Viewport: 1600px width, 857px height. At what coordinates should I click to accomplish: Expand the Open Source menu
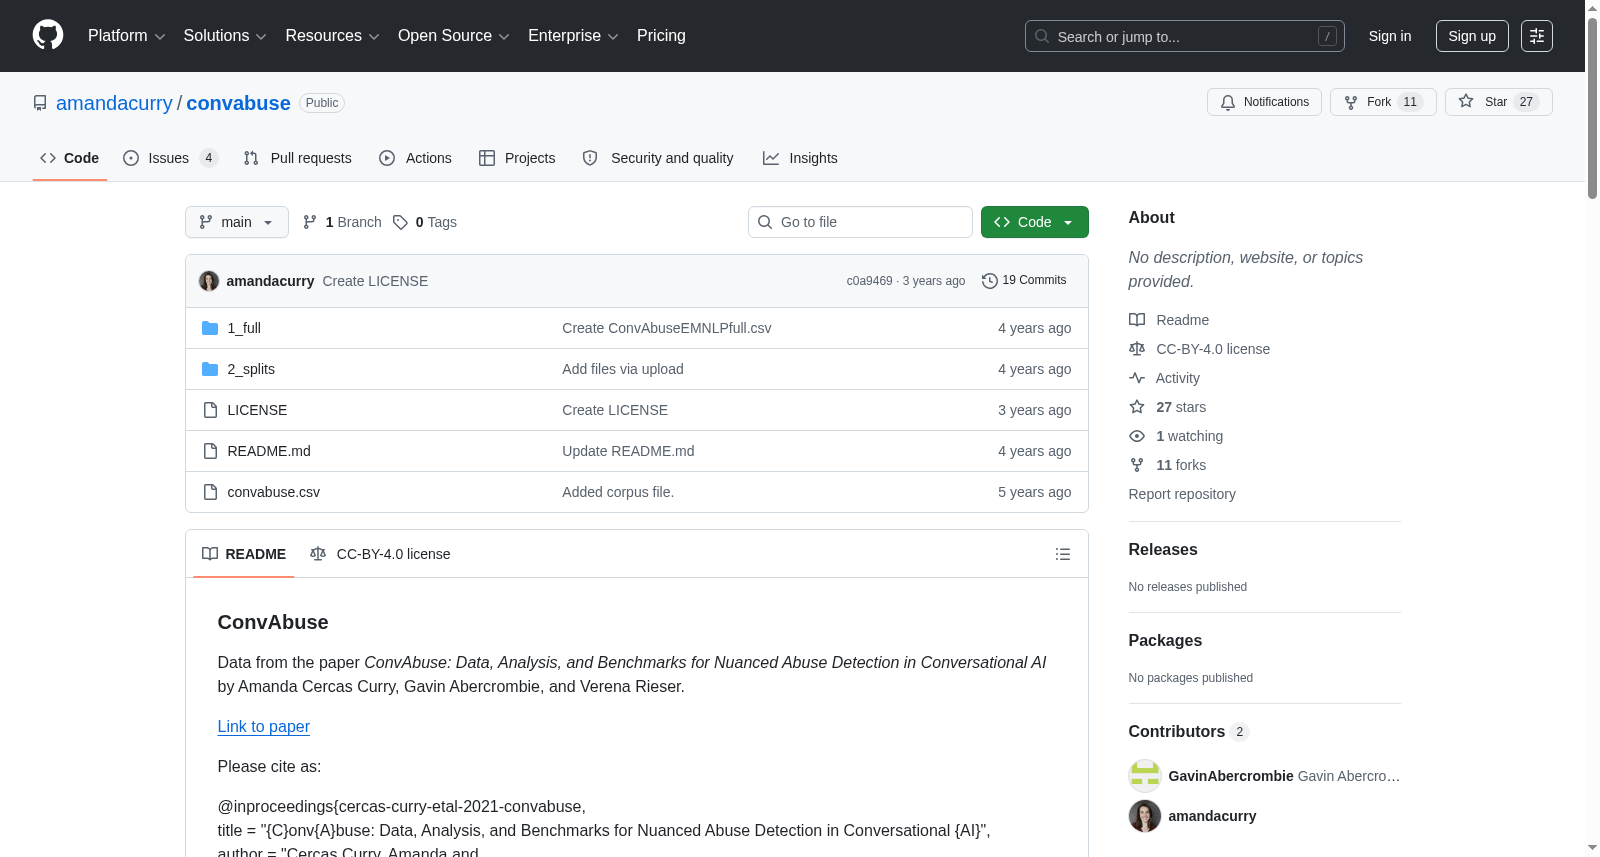coord(454,36)
